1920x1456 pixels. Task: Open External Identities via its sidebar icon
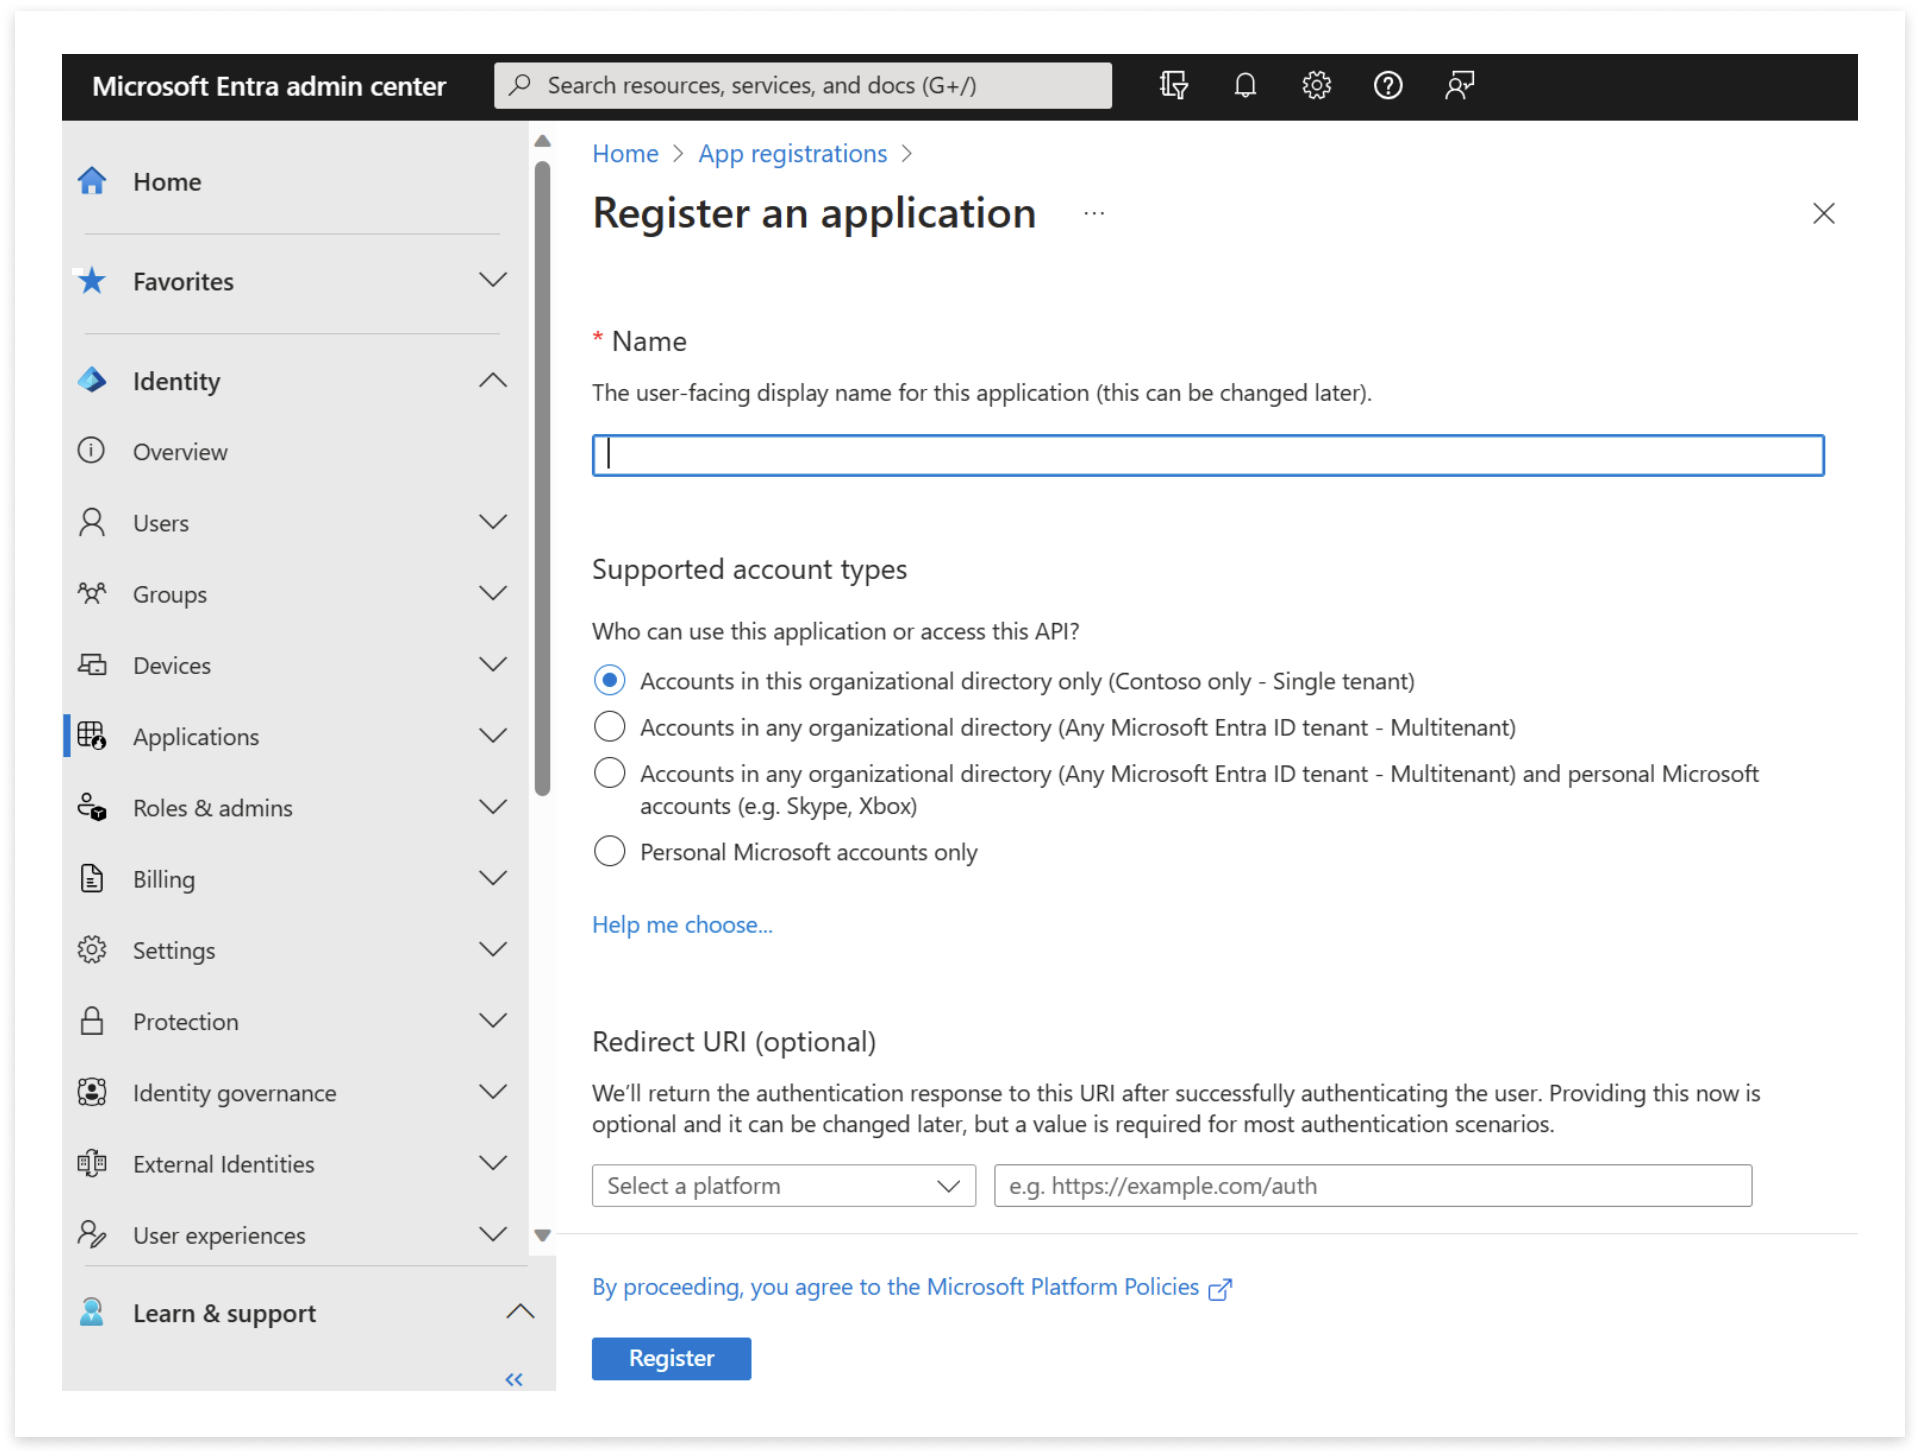pos(91,1163)
